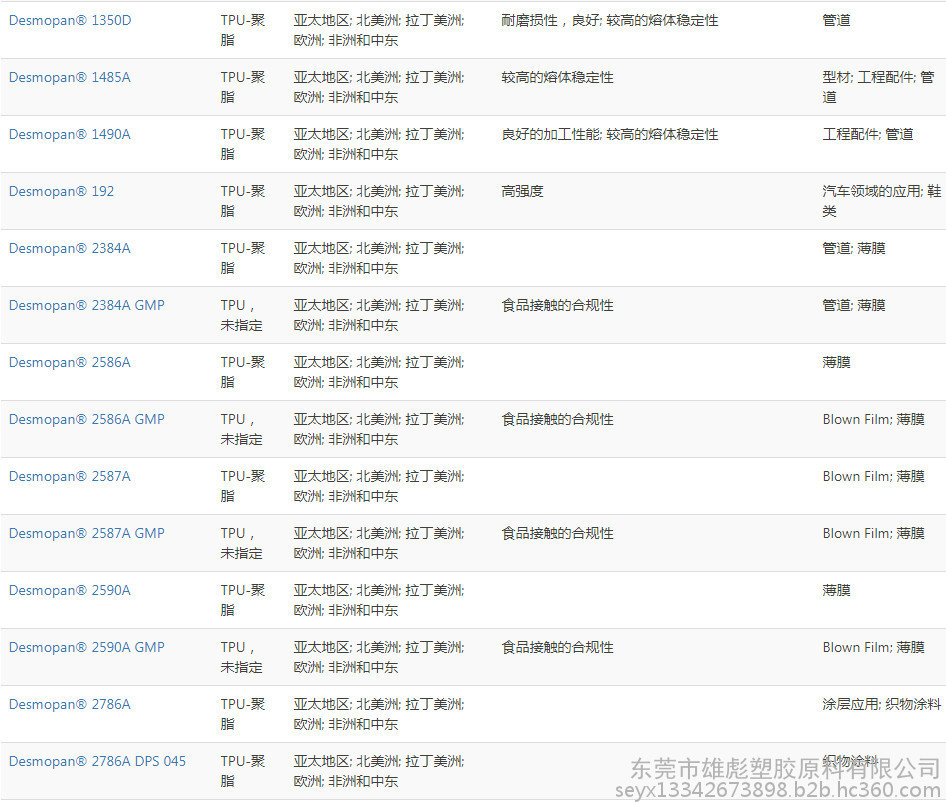Image resolution: width=946 pixels, height=802 pixels.
Task: Select '管道; 薄膜' in the 2384A GMP row
Action: [x=854, y=305]
